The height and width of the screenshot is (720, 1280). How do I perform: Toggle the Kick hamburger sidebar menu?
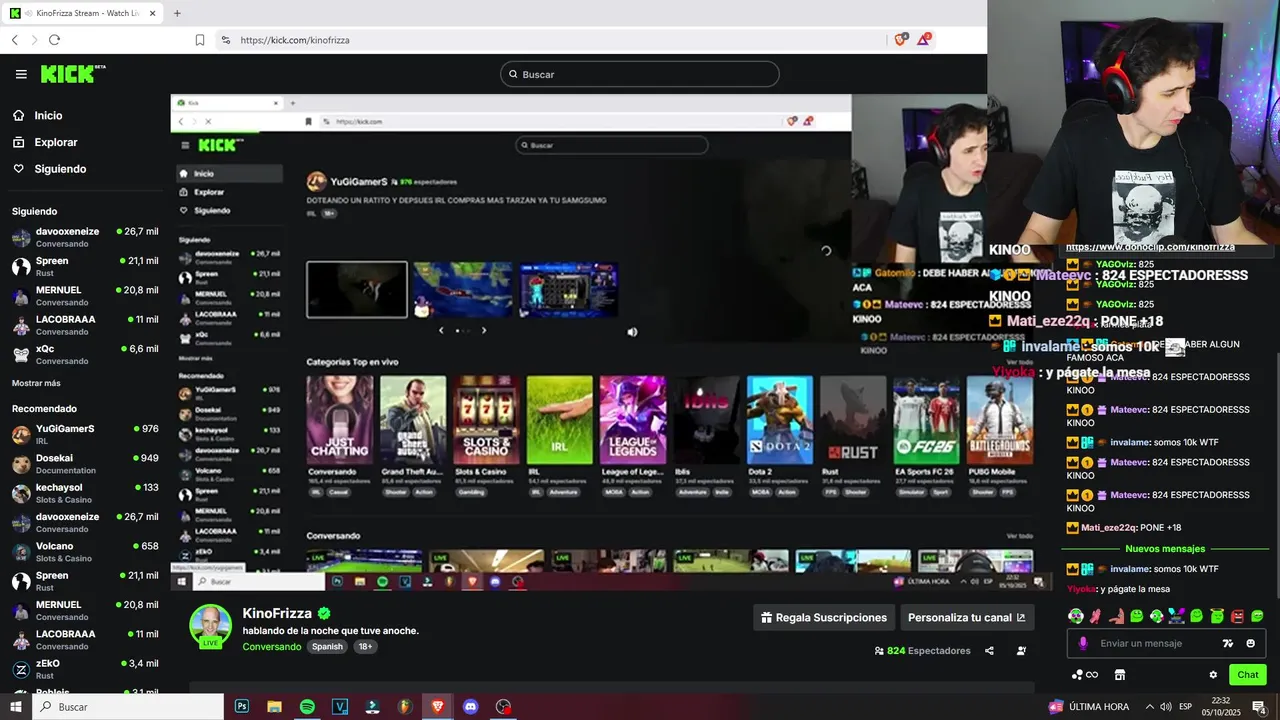click(21, 74)
